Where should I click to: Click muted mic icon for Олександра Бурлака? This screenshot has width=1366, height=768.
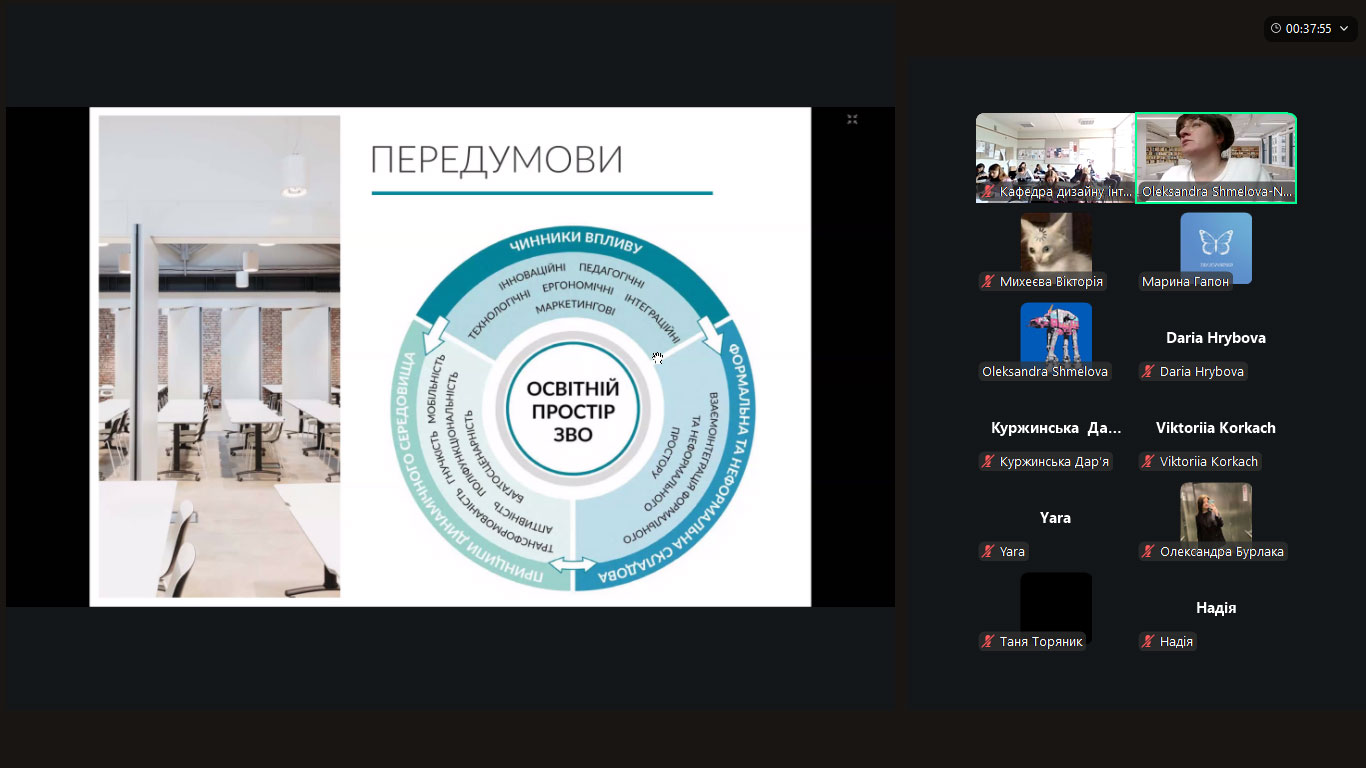coord(1148,552)
